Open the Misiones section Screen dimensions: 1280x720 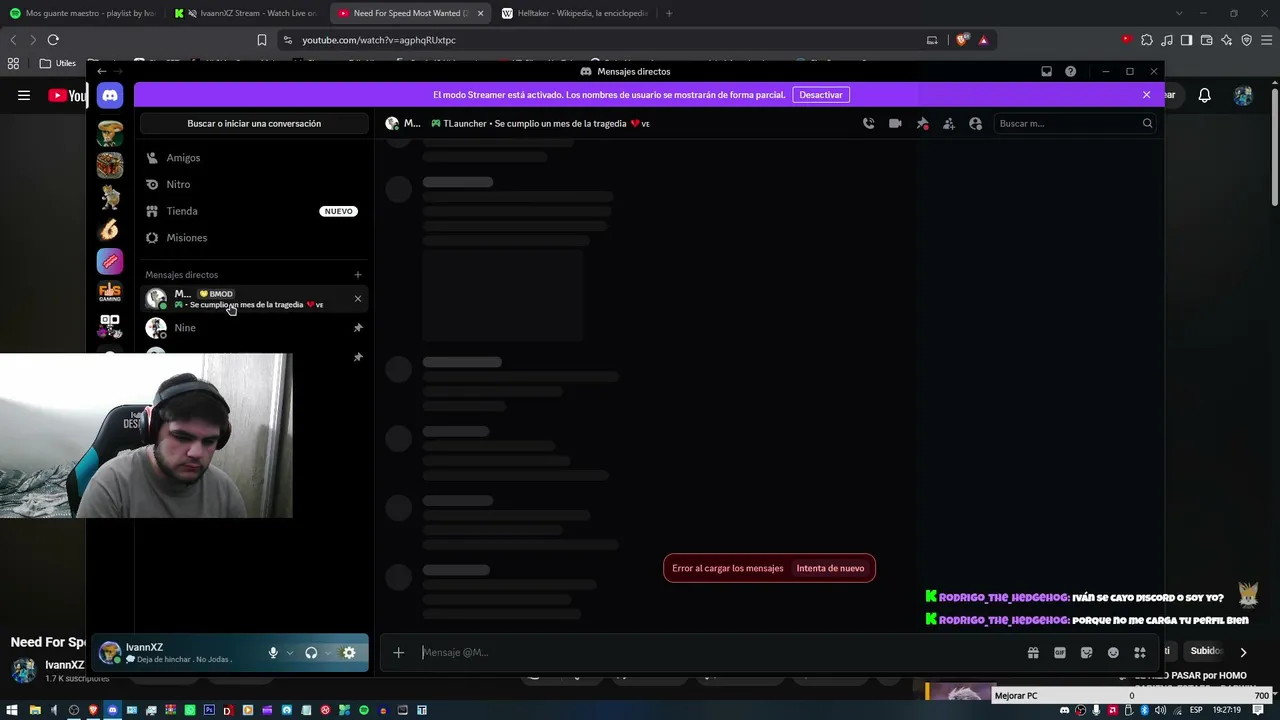253,238
